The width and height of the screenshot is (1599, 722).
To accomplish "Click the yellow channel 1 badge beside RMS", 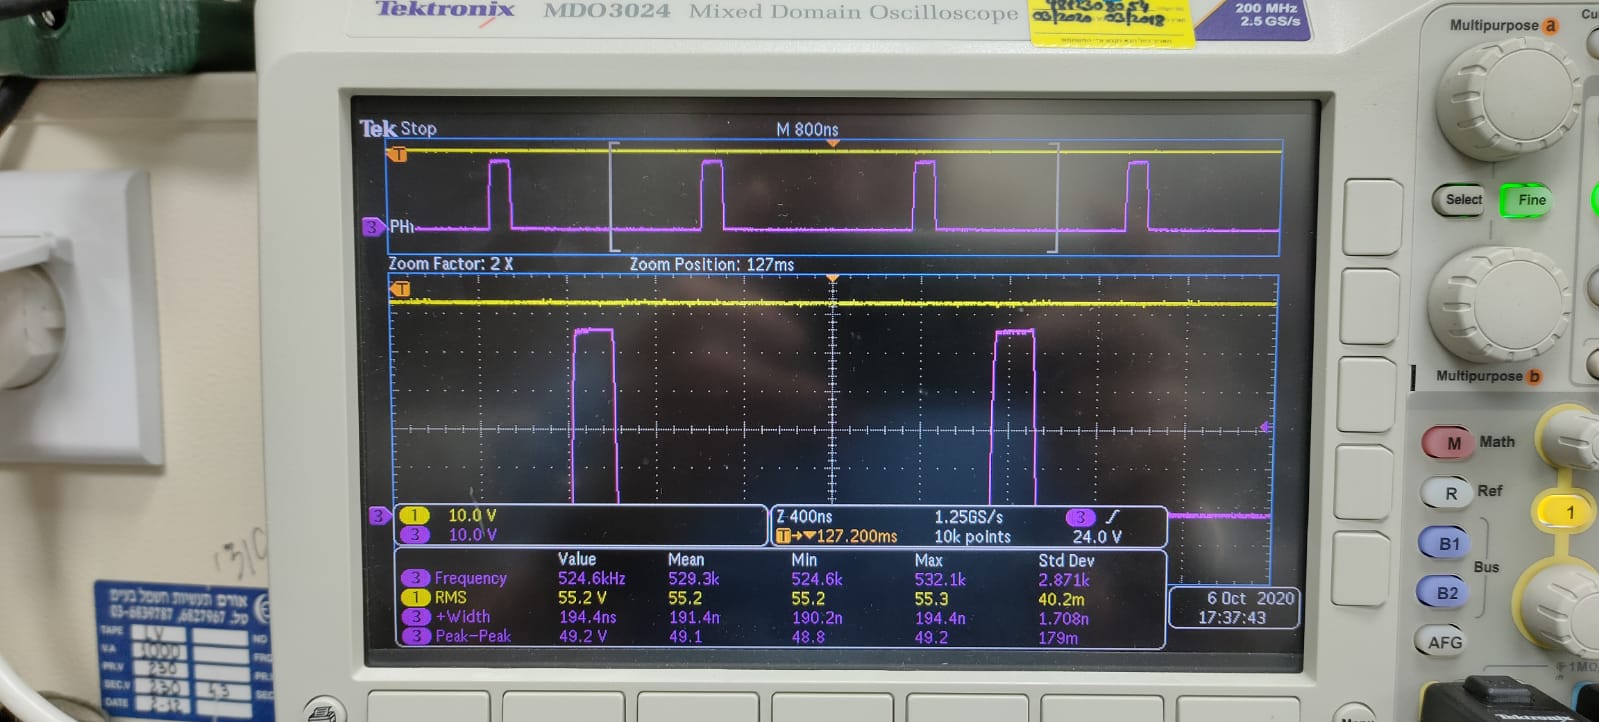I will 415,597.
